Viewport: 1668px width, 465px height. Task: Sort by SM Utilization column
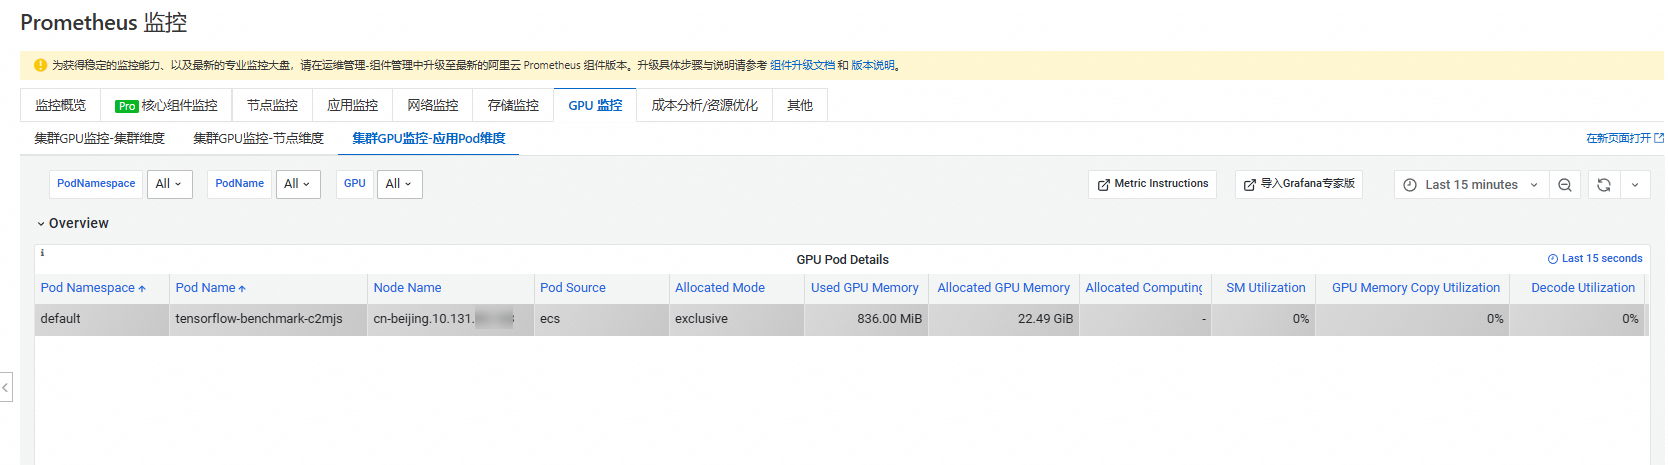[x=1266, y=288]
